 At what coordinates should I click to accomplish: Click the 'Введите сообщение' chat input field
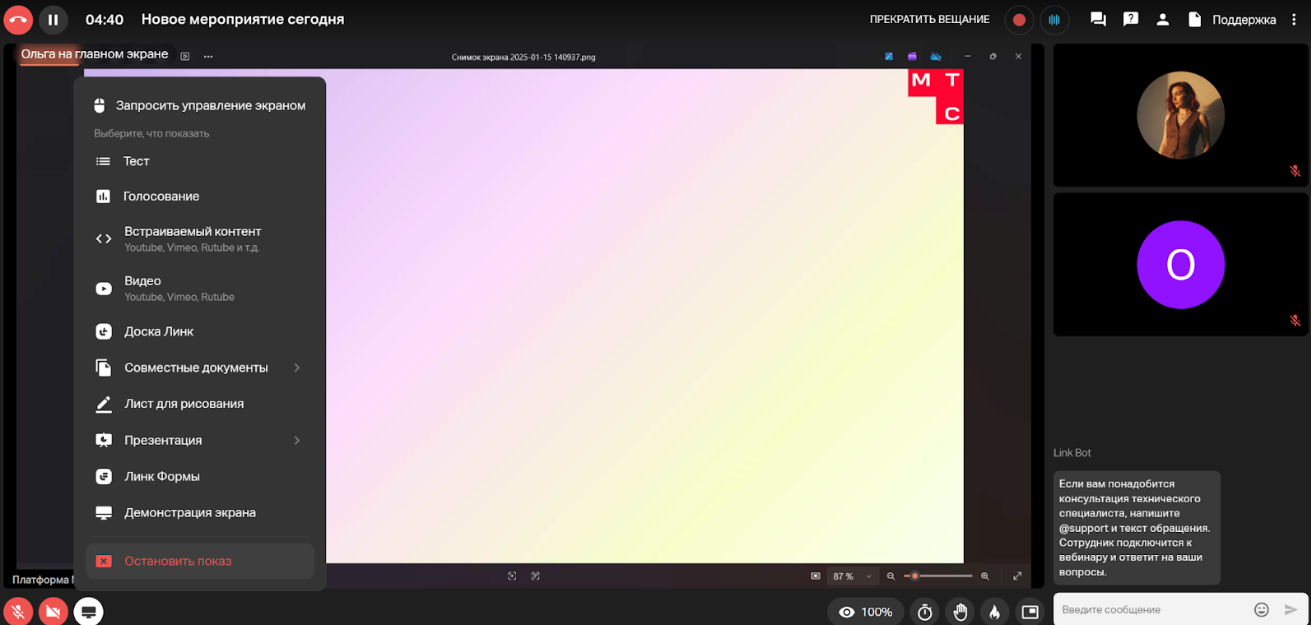[1152, 610]
